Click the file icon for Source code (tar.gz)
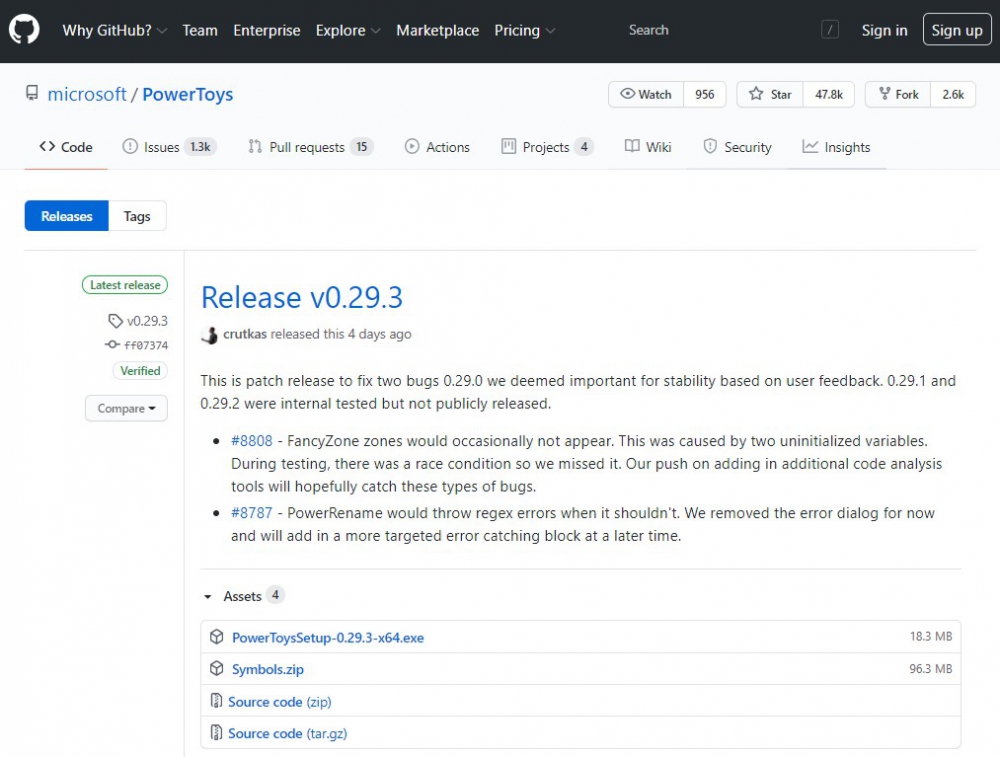 (216, 732)
